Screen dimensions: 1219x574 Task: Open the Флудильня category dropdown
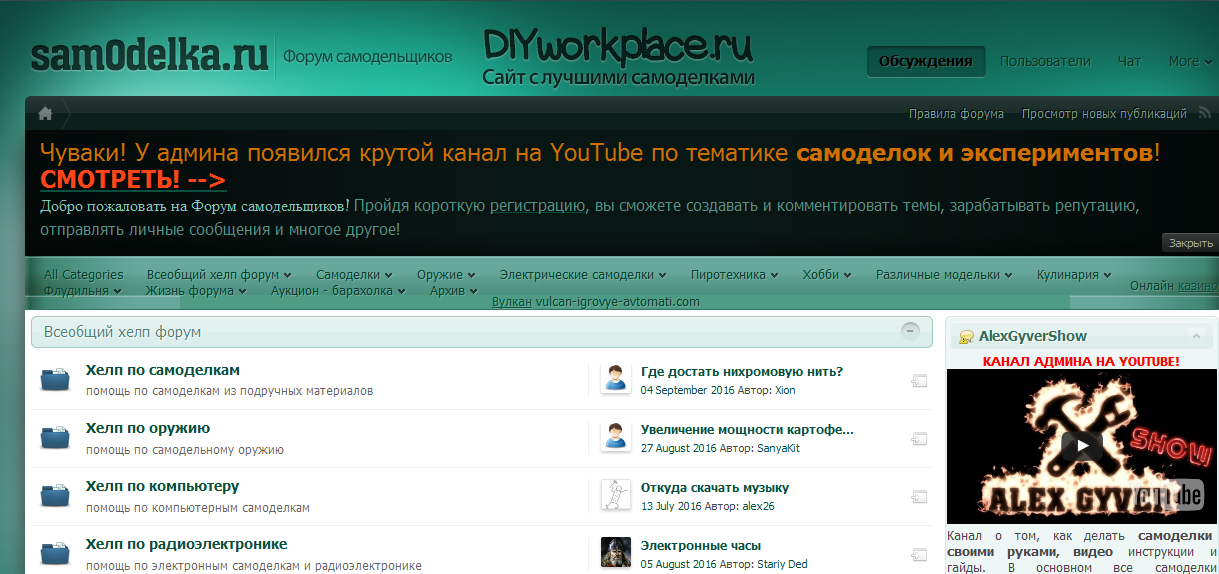pyautogui.click(x=83, y=291)
